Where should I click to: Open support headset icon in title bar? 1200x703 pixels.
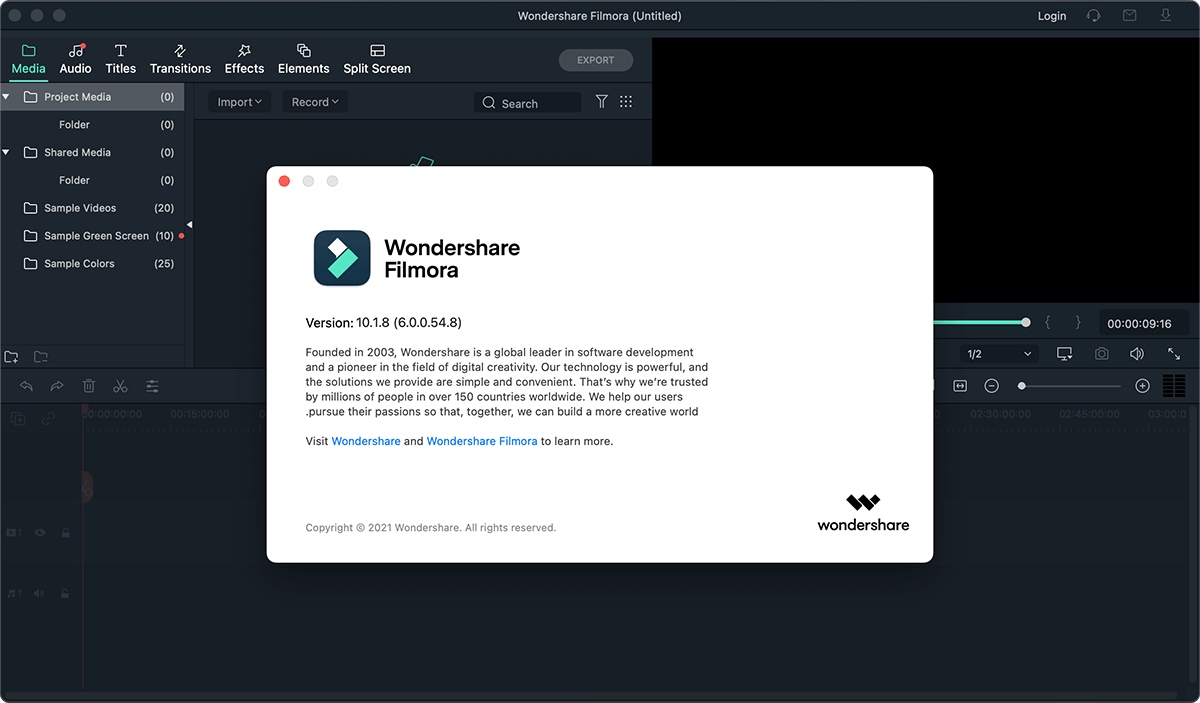pyautogui.click(x=1094, y=16)
